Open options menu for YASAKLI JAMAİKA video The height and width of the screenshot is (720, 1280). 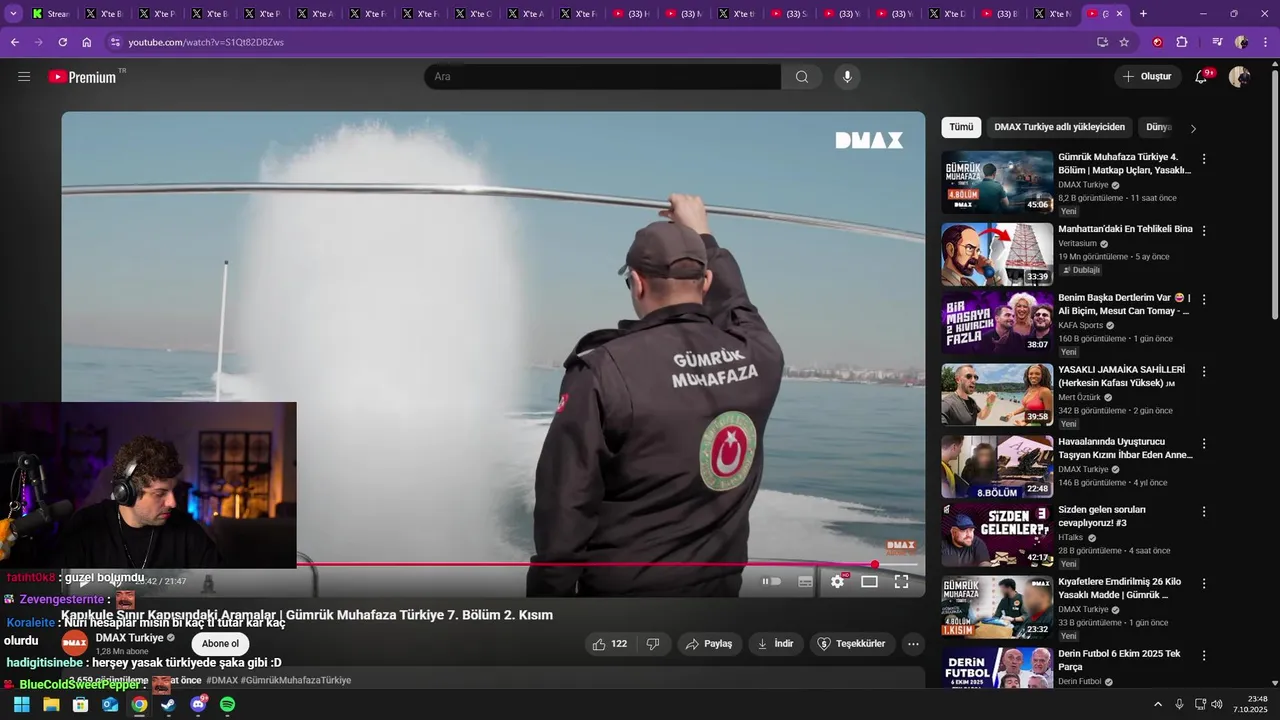click(1204, 371)
